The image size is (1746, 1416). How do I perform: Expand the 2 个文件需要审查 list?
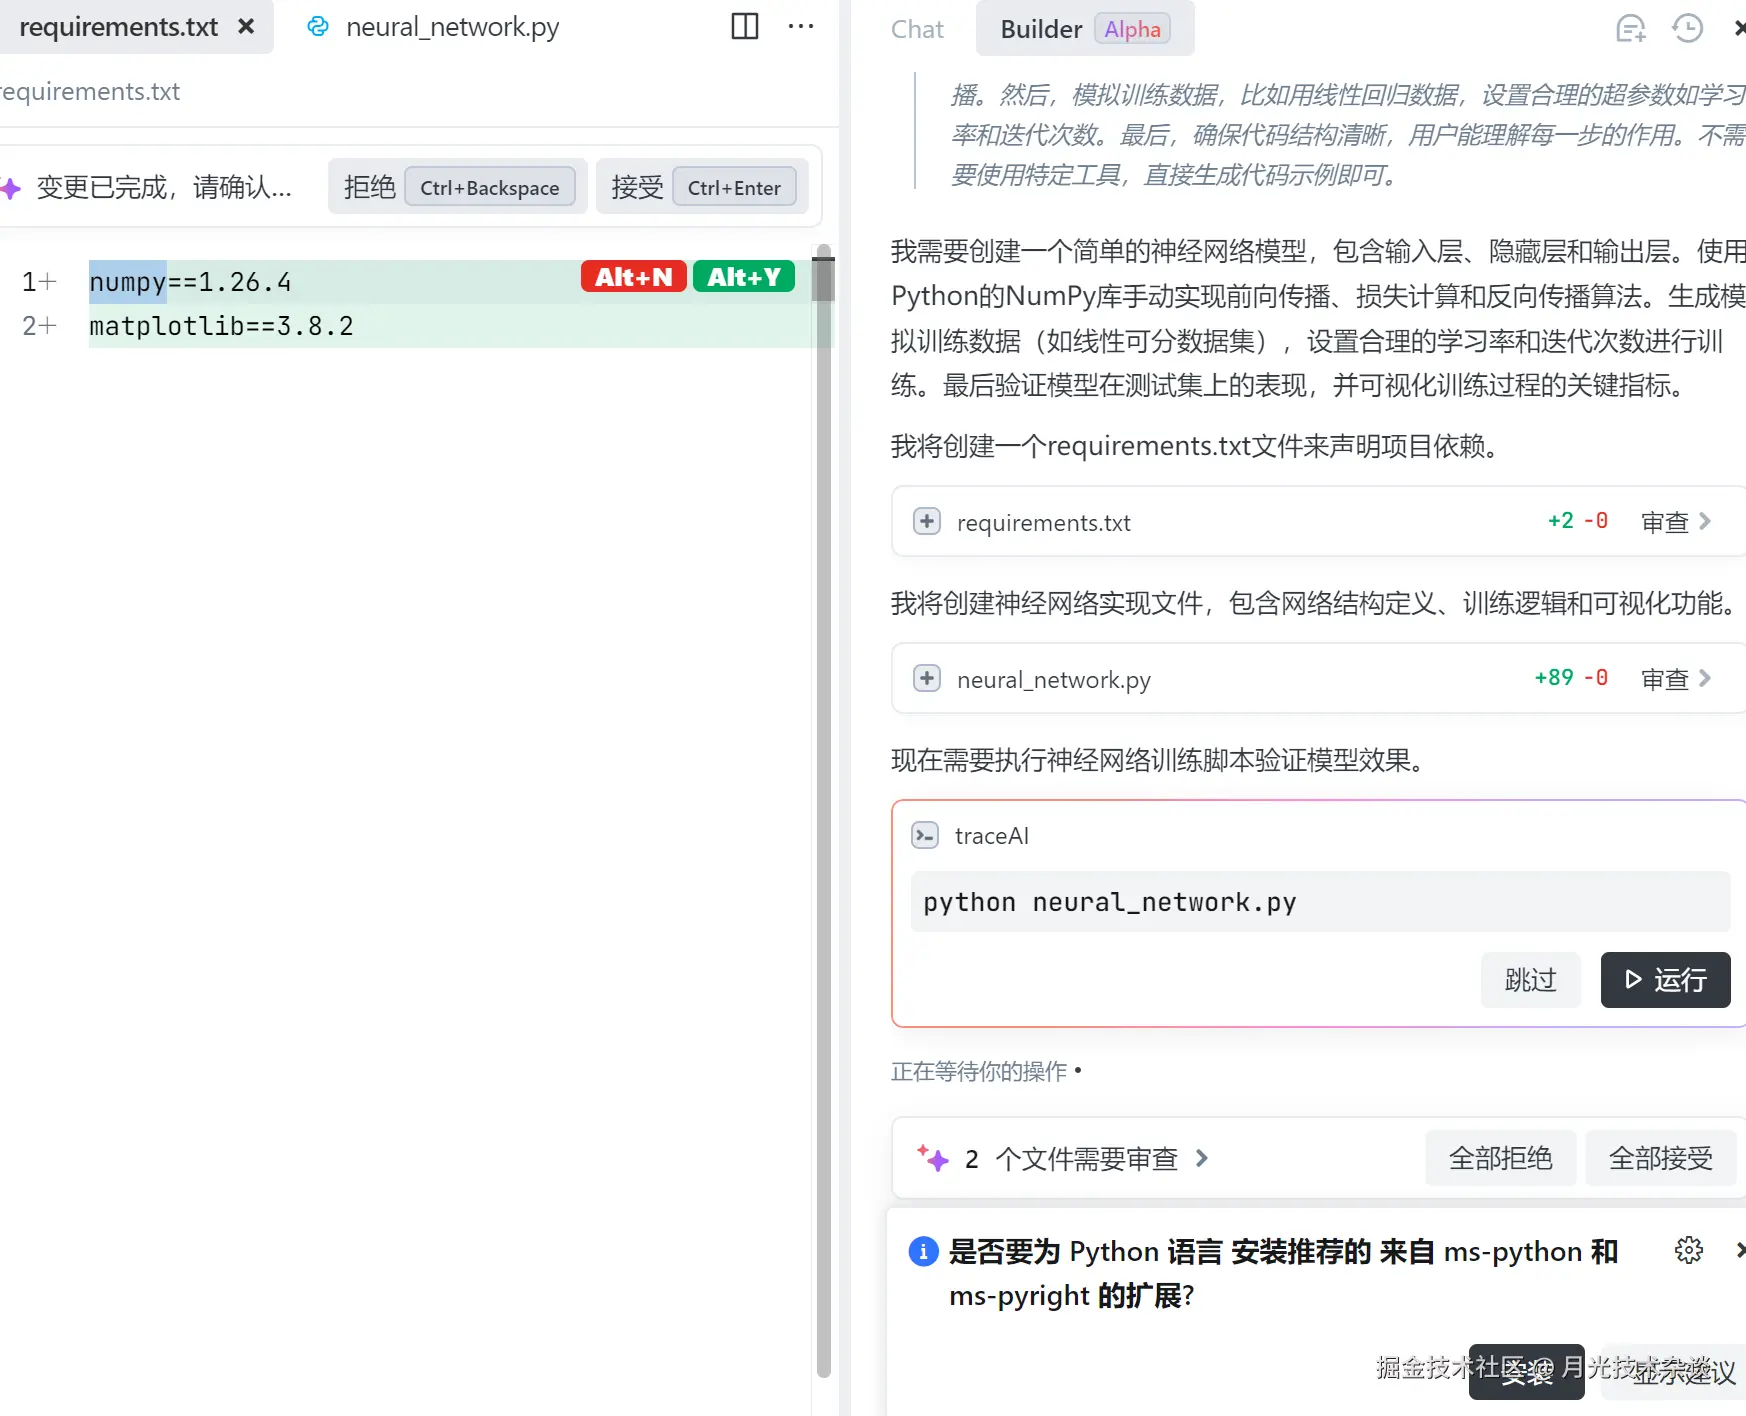(1086, 1159)
